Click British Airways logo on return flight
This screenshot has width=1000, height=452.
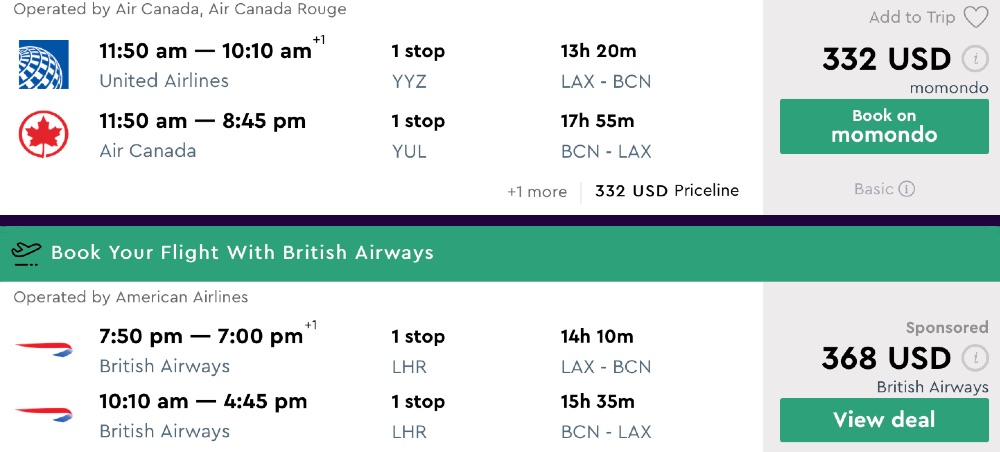point(44,415)
